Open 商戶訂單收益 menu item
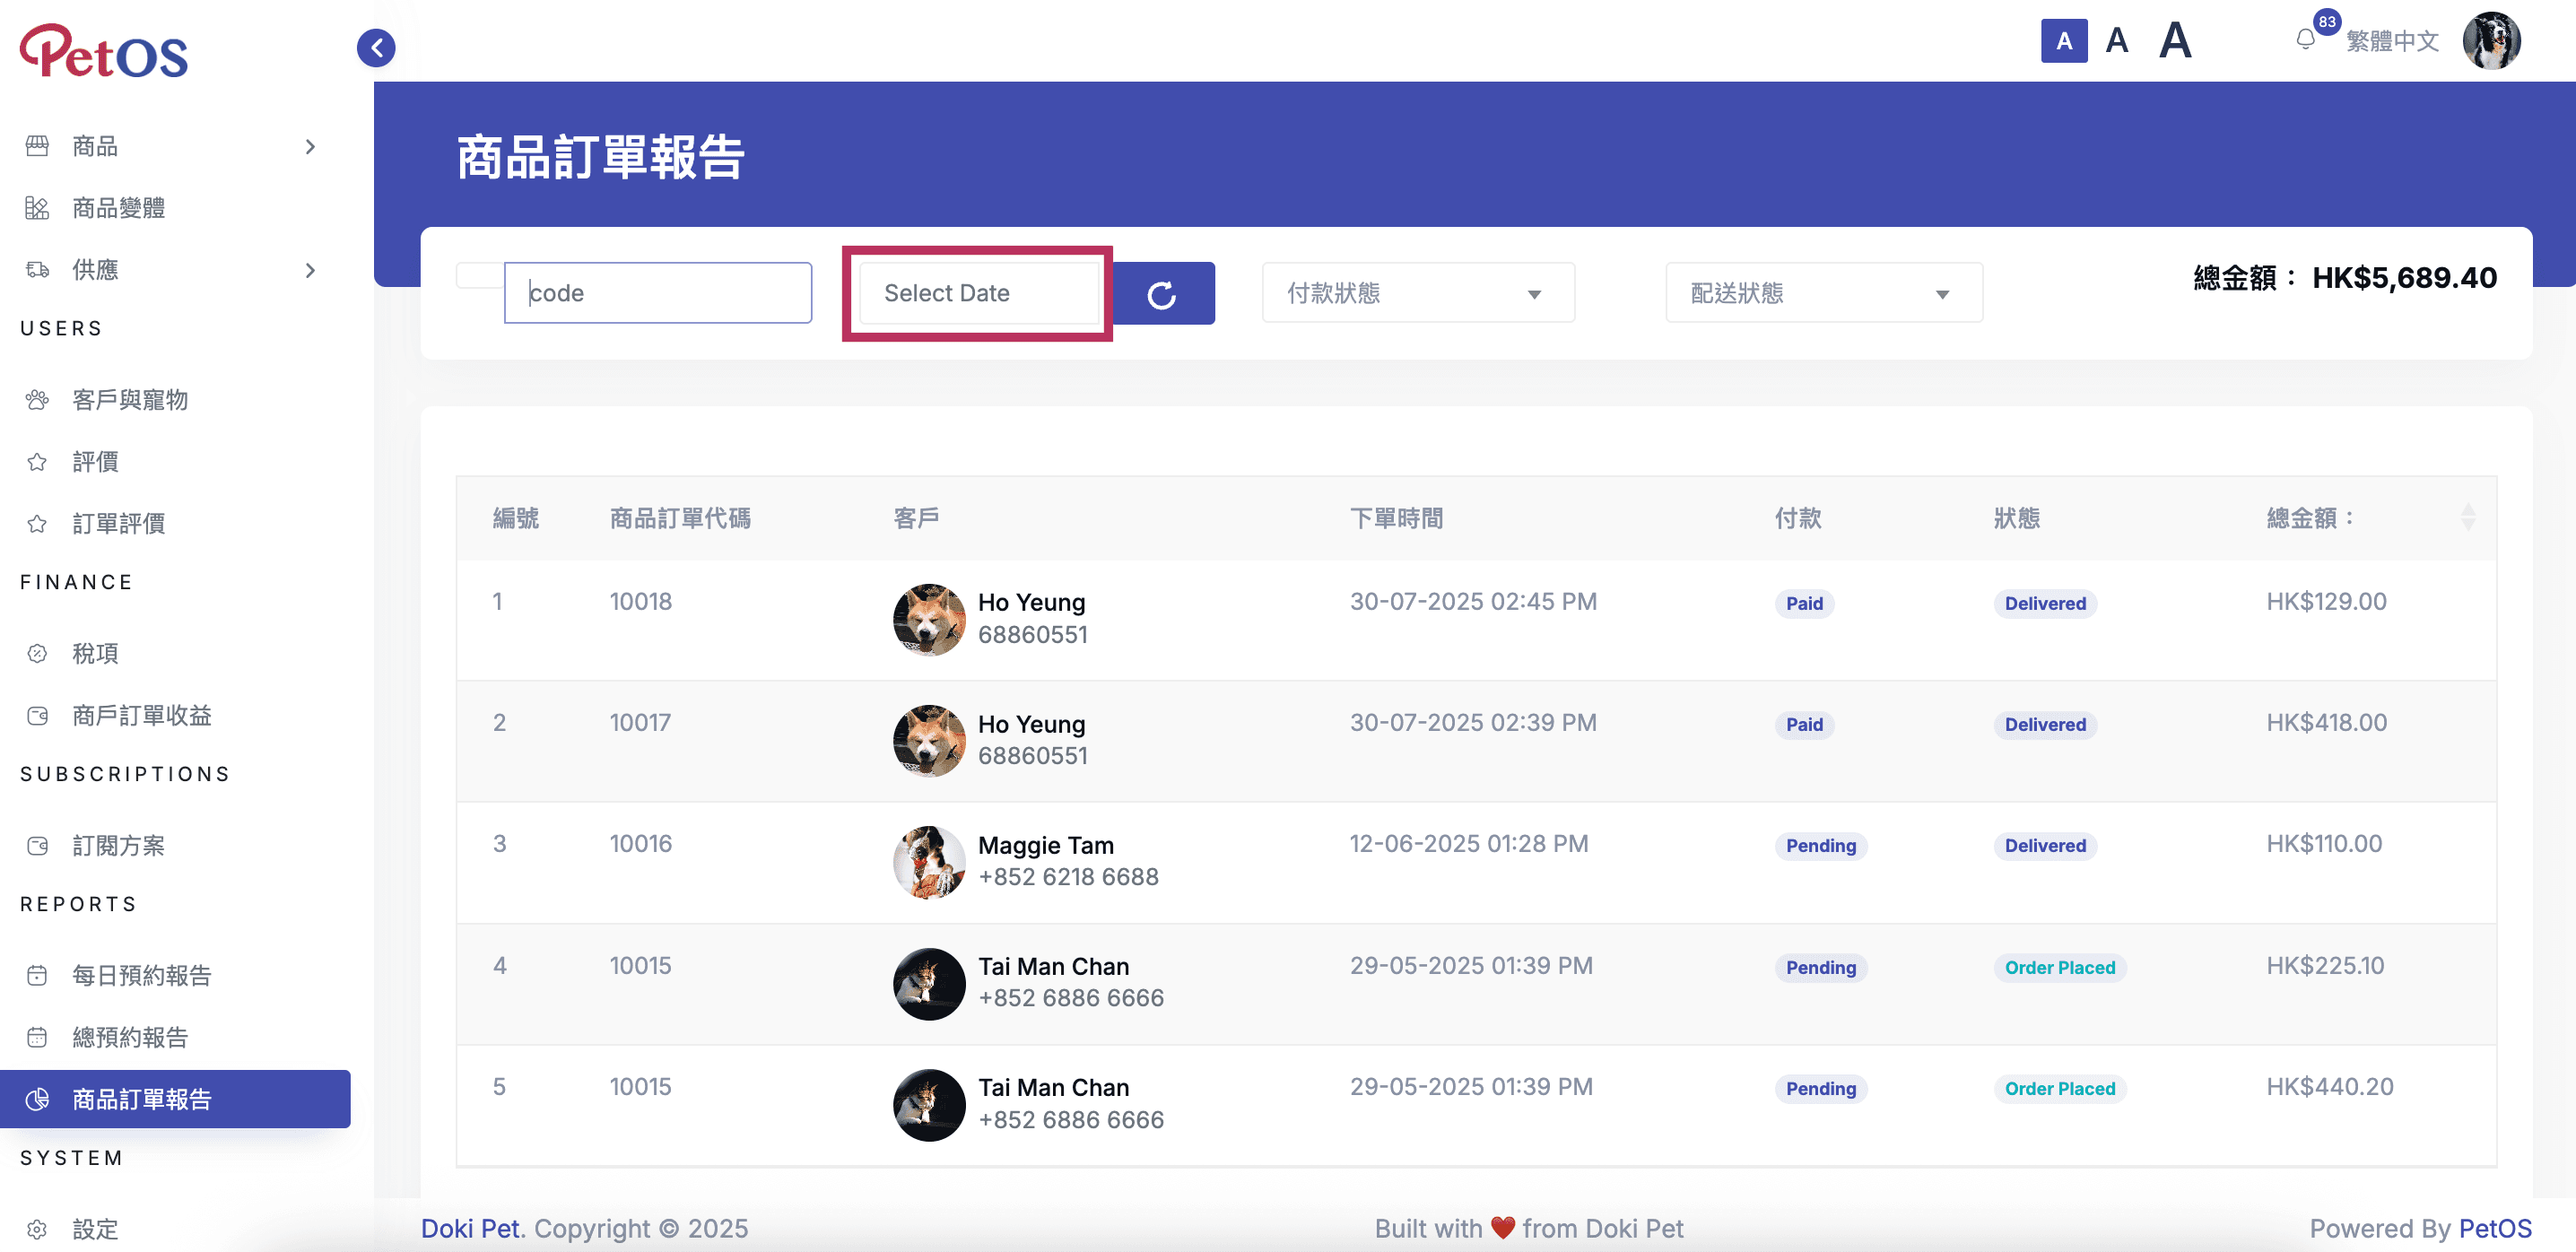The width and height of the screenshot is (2576, 1252). 141,716
